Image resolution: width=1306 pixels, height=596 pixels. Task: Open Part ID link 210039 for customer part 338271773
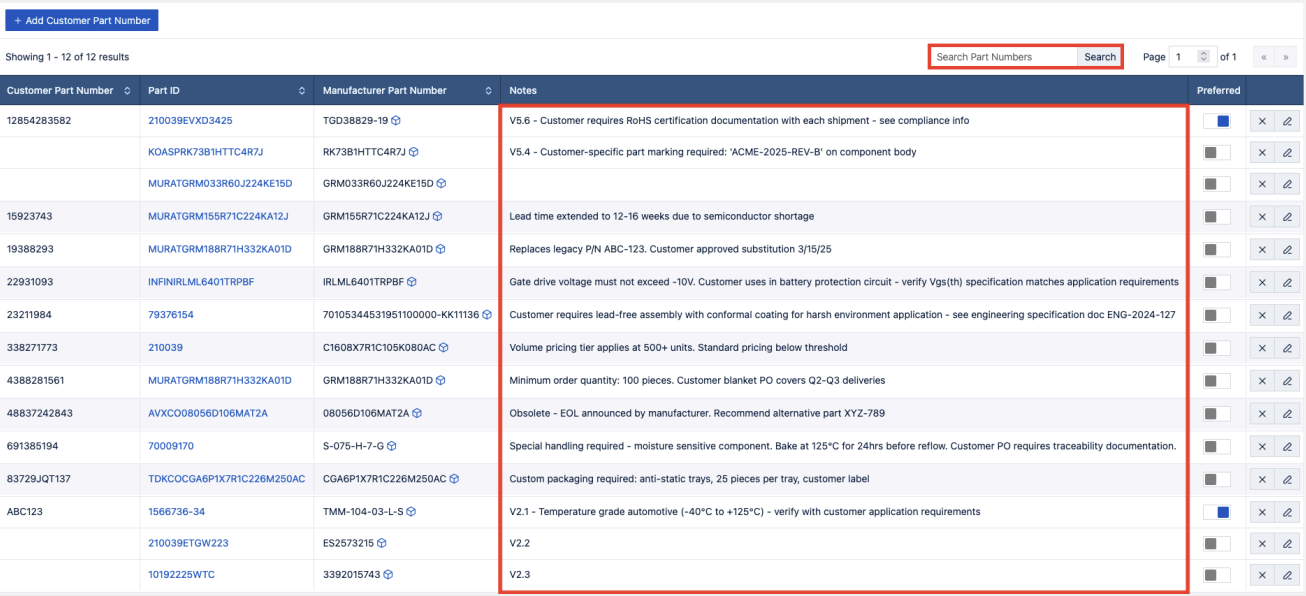165,348
